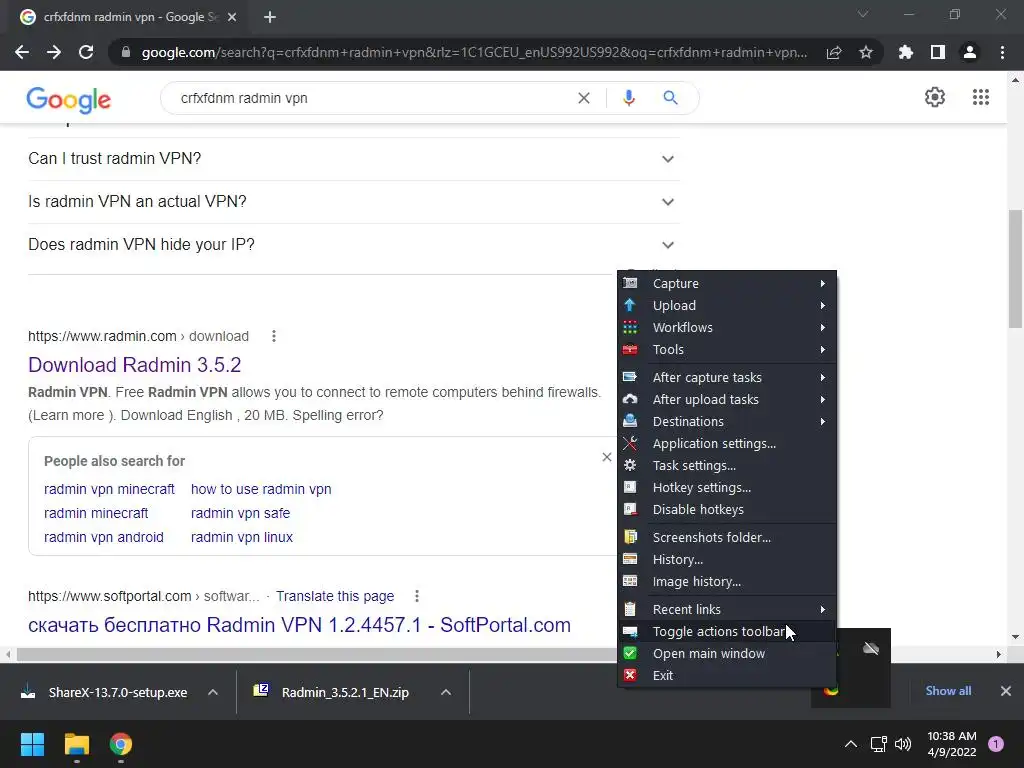This screenshot has width=1024, height=768.
Task: Bookmark this page with star icon
Action: click(866, 52)
